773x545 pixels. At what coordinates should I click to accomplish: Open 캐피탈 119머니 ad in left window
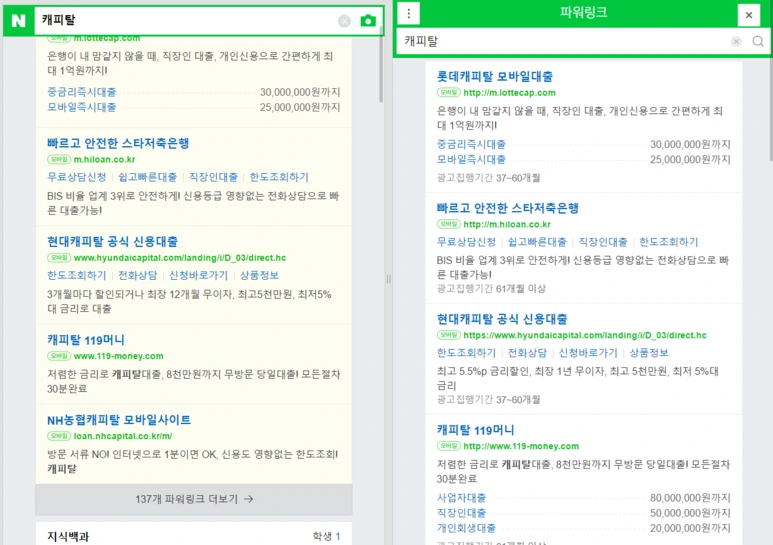coord(86,340)
